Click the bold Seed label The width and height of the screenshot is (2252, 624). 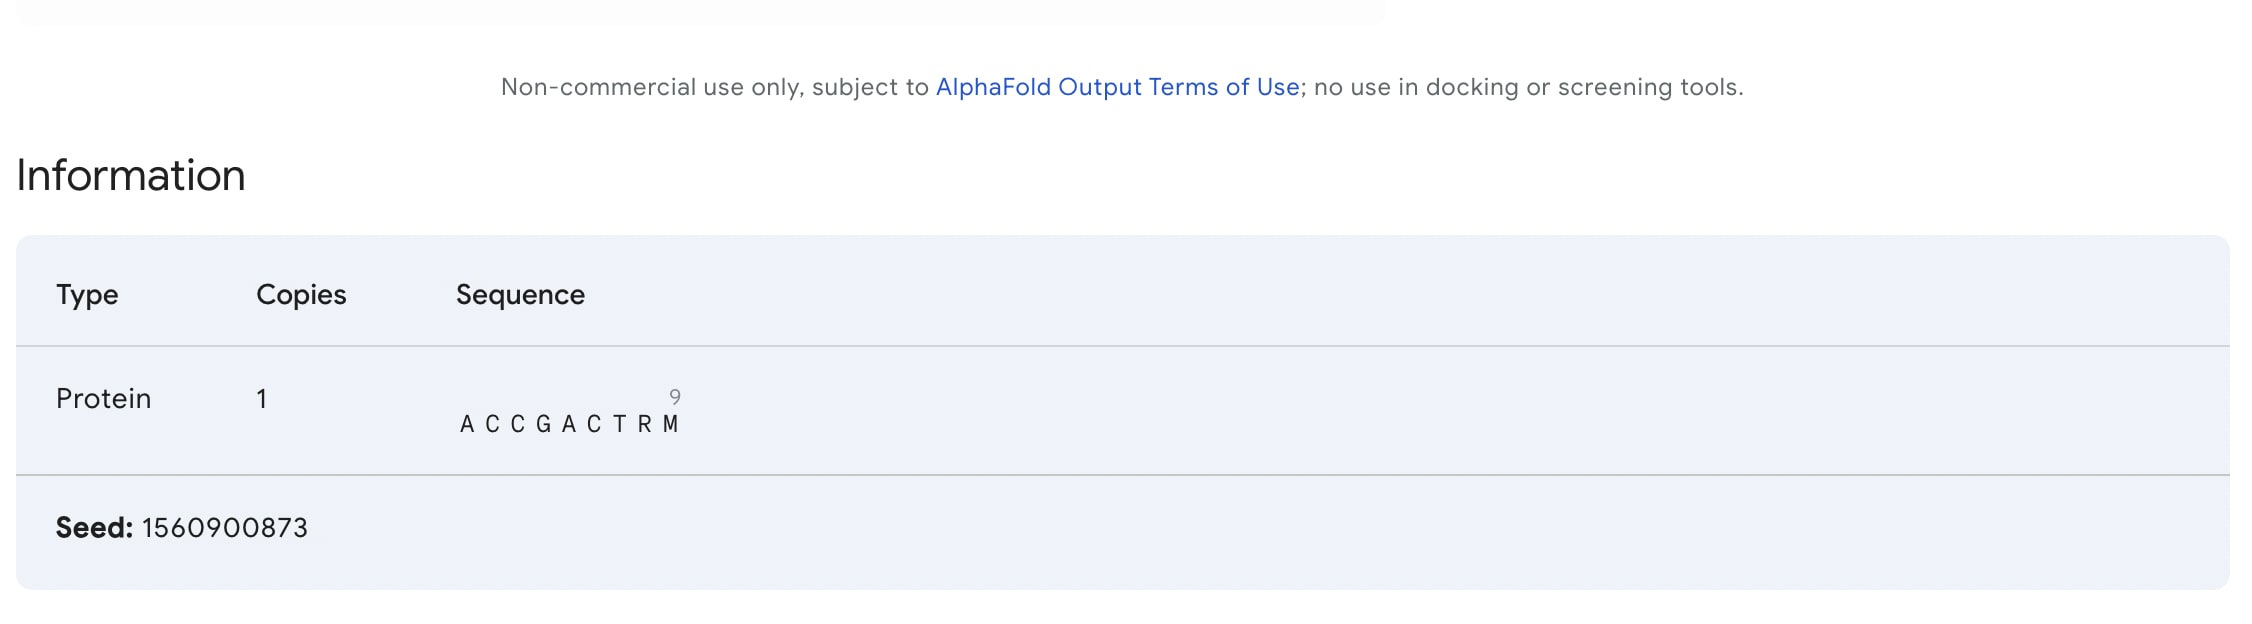[x=94, y=528]
